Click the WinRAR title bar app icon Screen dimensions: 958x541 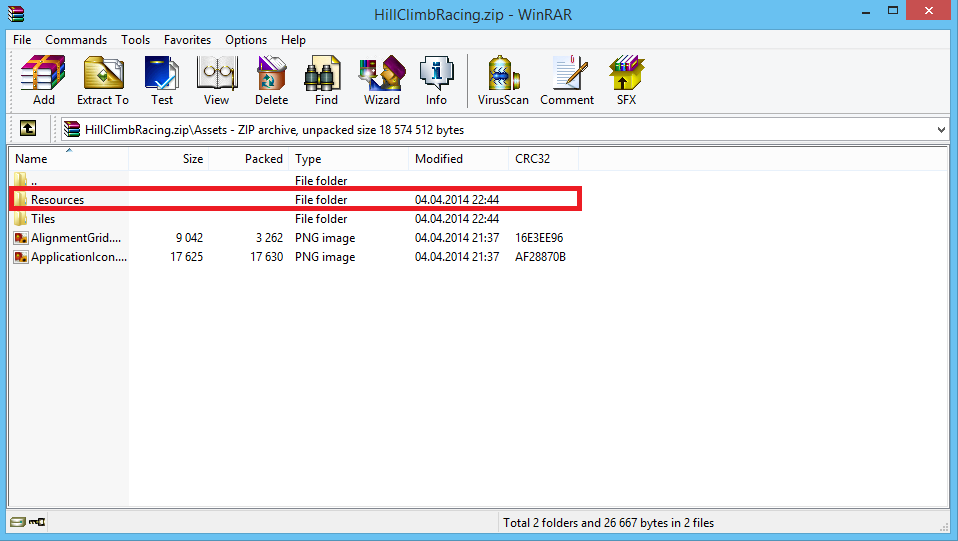[x=16, y=13]
